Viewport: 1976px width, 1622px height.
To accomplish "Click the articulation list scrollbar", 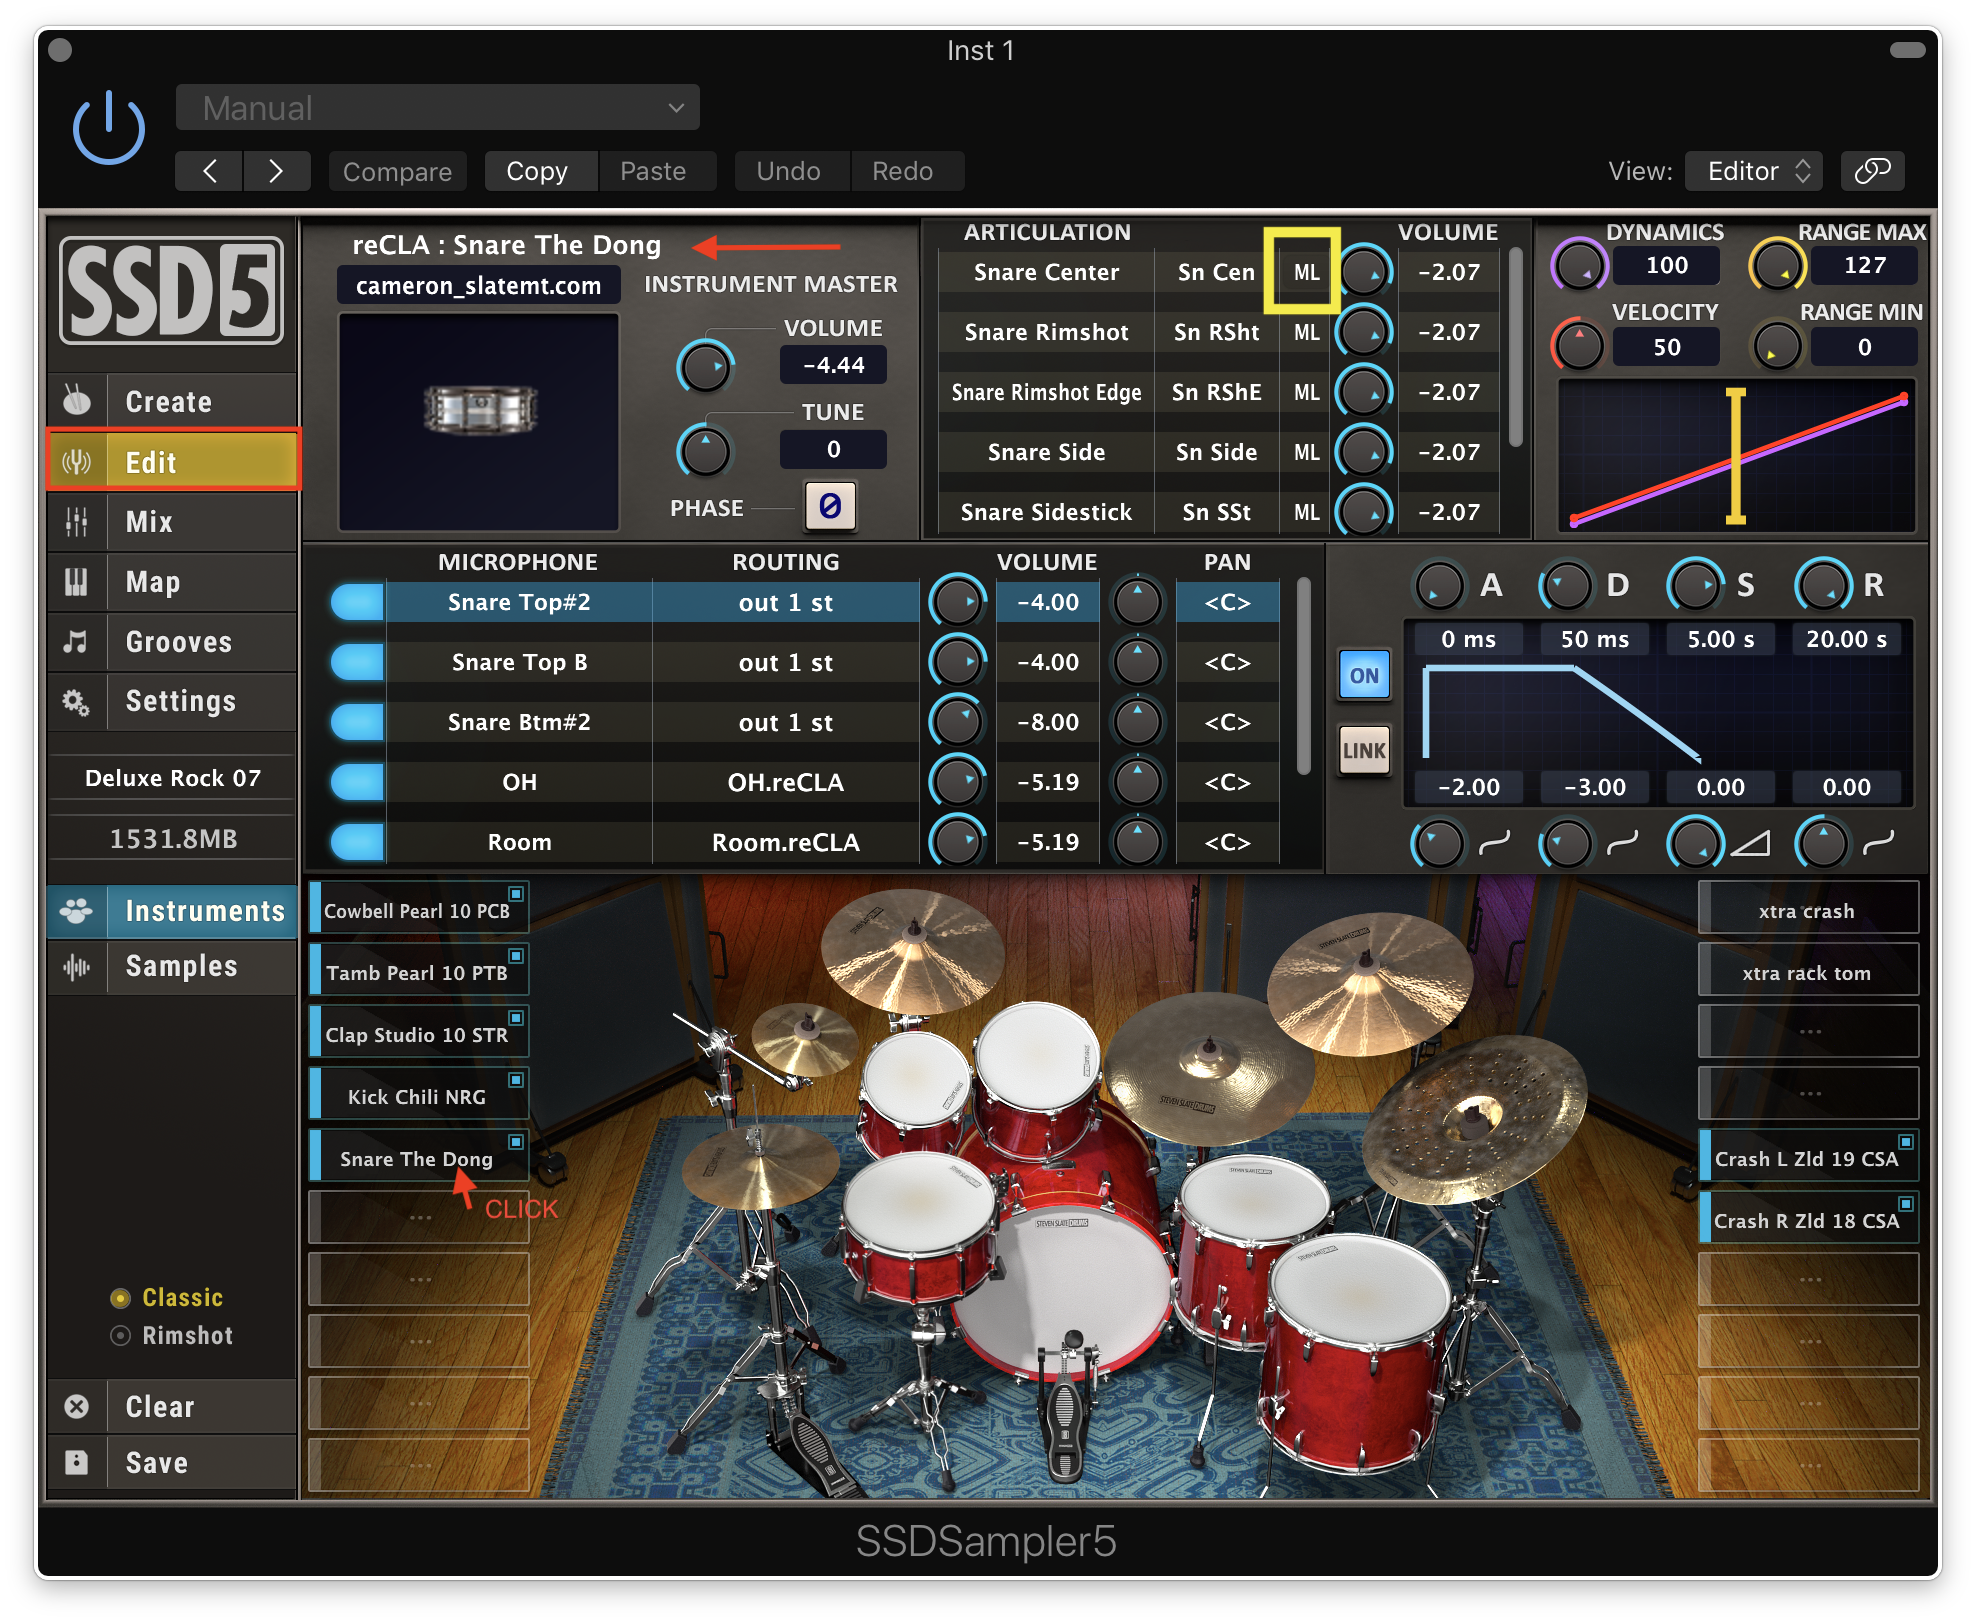I will click(1515, 347).
